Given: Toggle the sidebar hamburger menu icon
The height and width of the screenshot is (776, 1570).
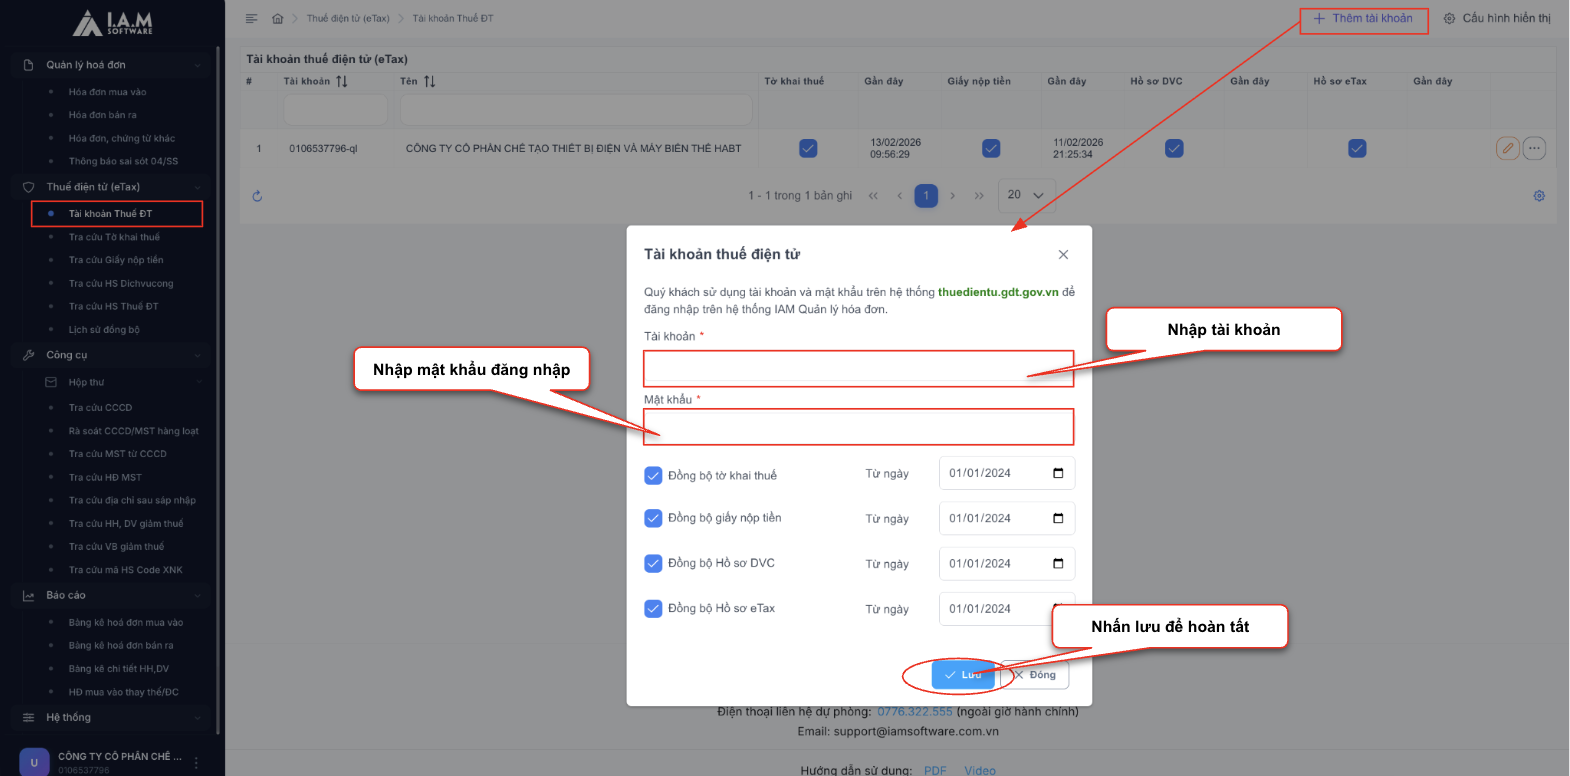Looking at the screenshot, I should coord(252,19).
